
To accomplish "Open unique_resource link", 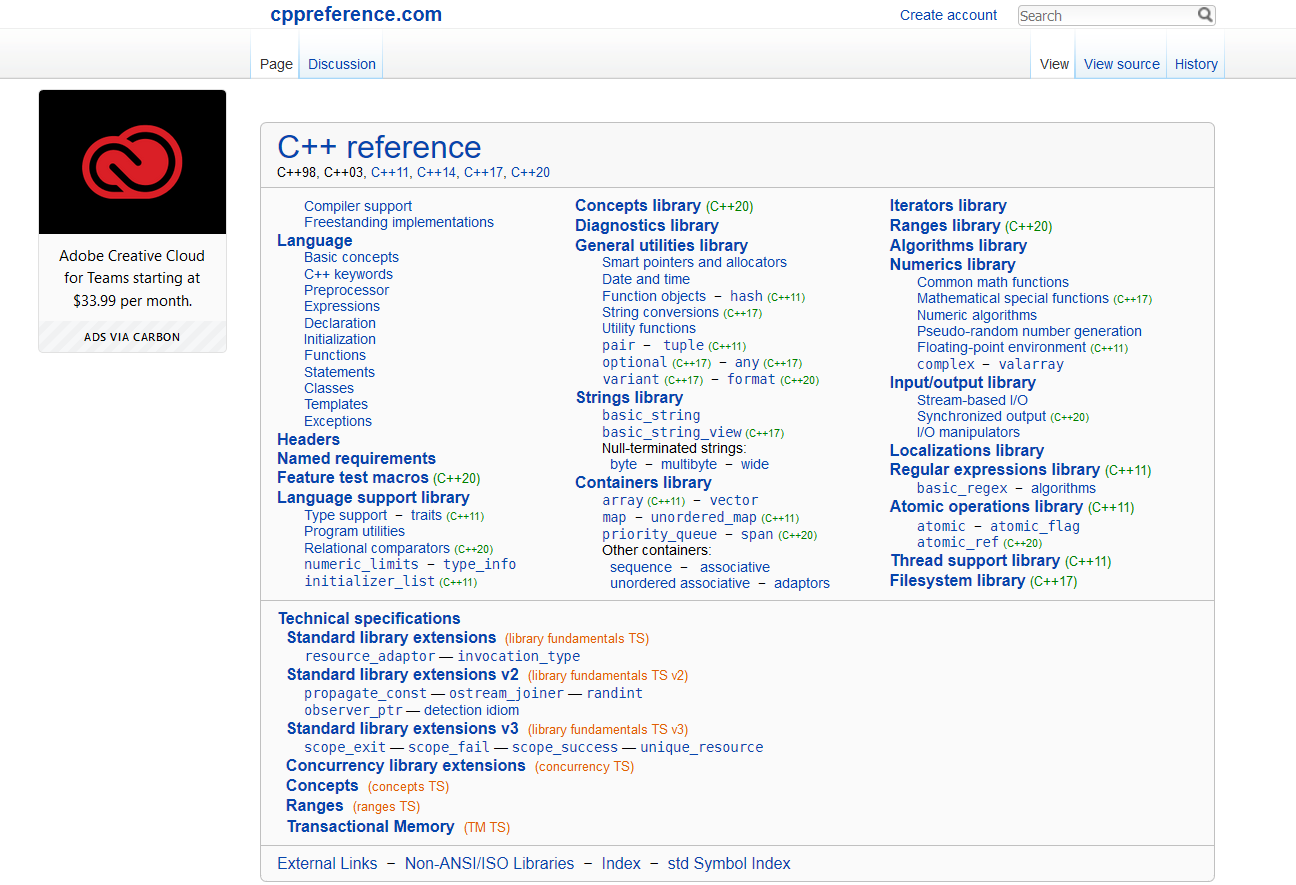I will pos(701,747).
